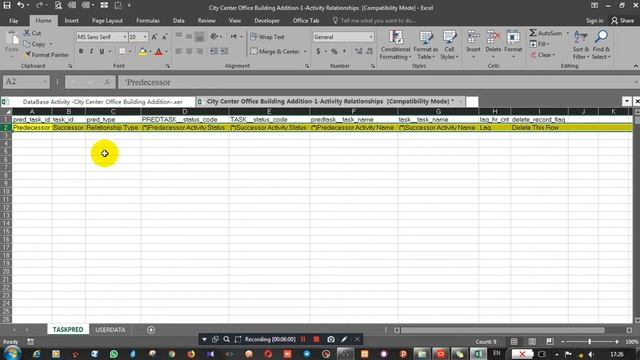This screenshot has width=640, height=360.
Task: Add a new sheet with the plus button
Action: coord(151,330)
